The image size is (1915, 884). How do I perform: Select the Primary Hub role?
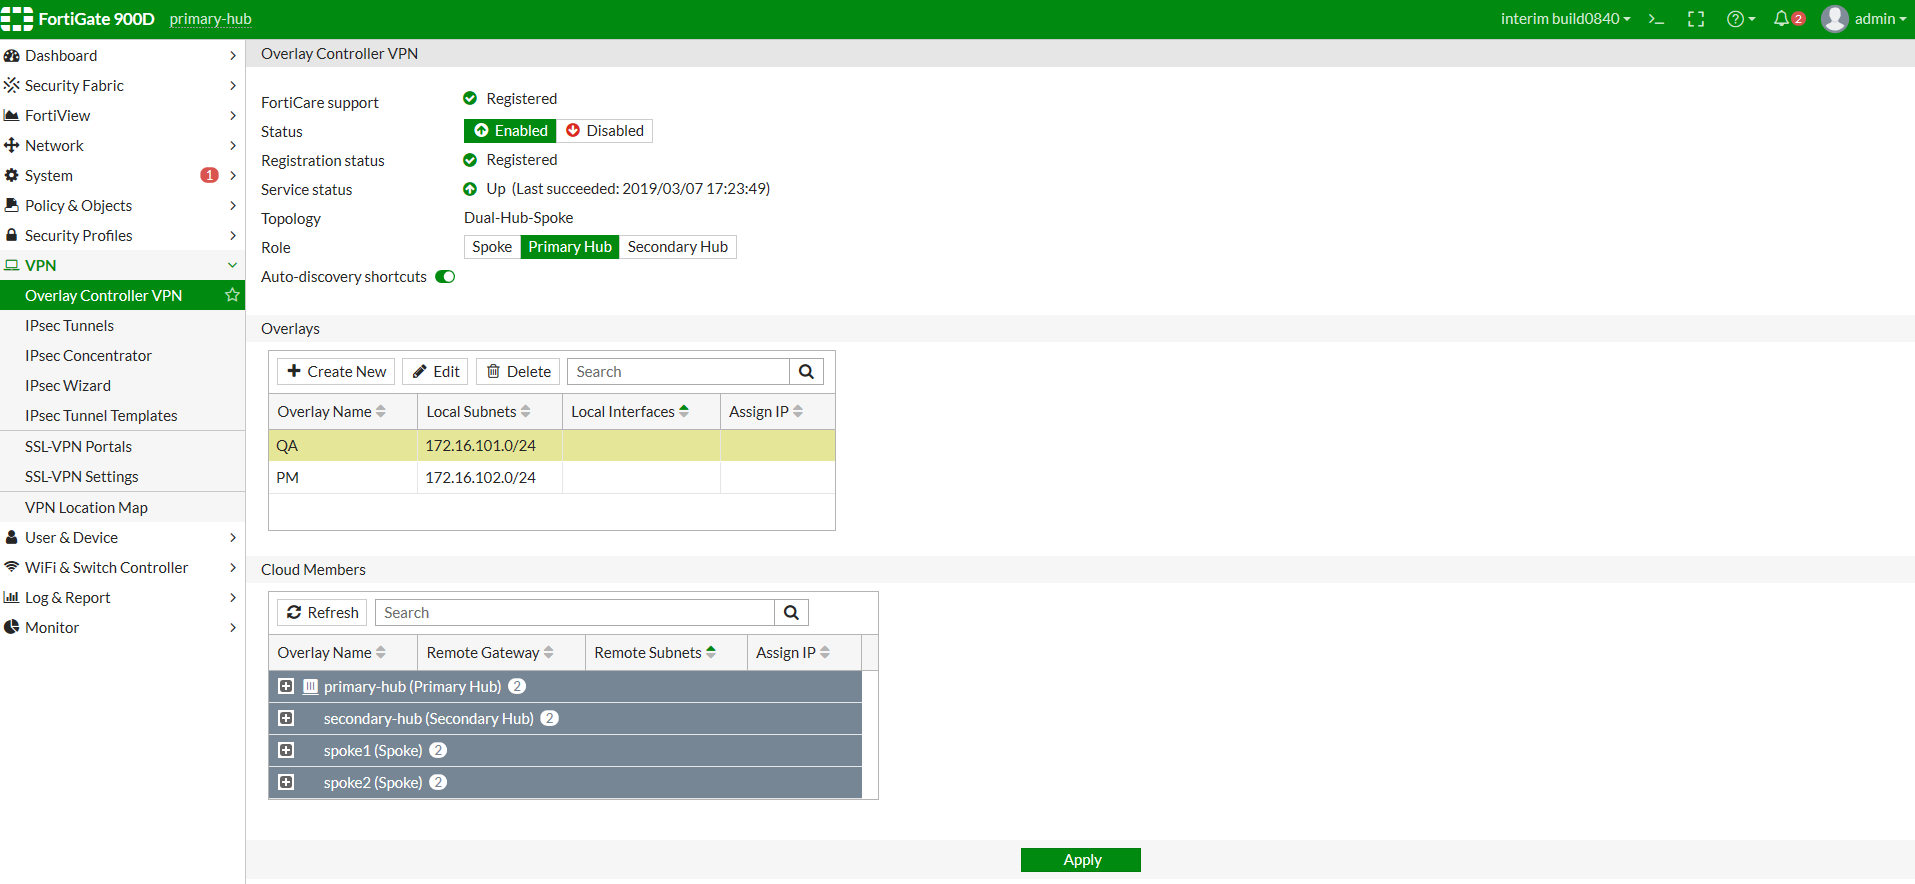click(x=570, y=247)
